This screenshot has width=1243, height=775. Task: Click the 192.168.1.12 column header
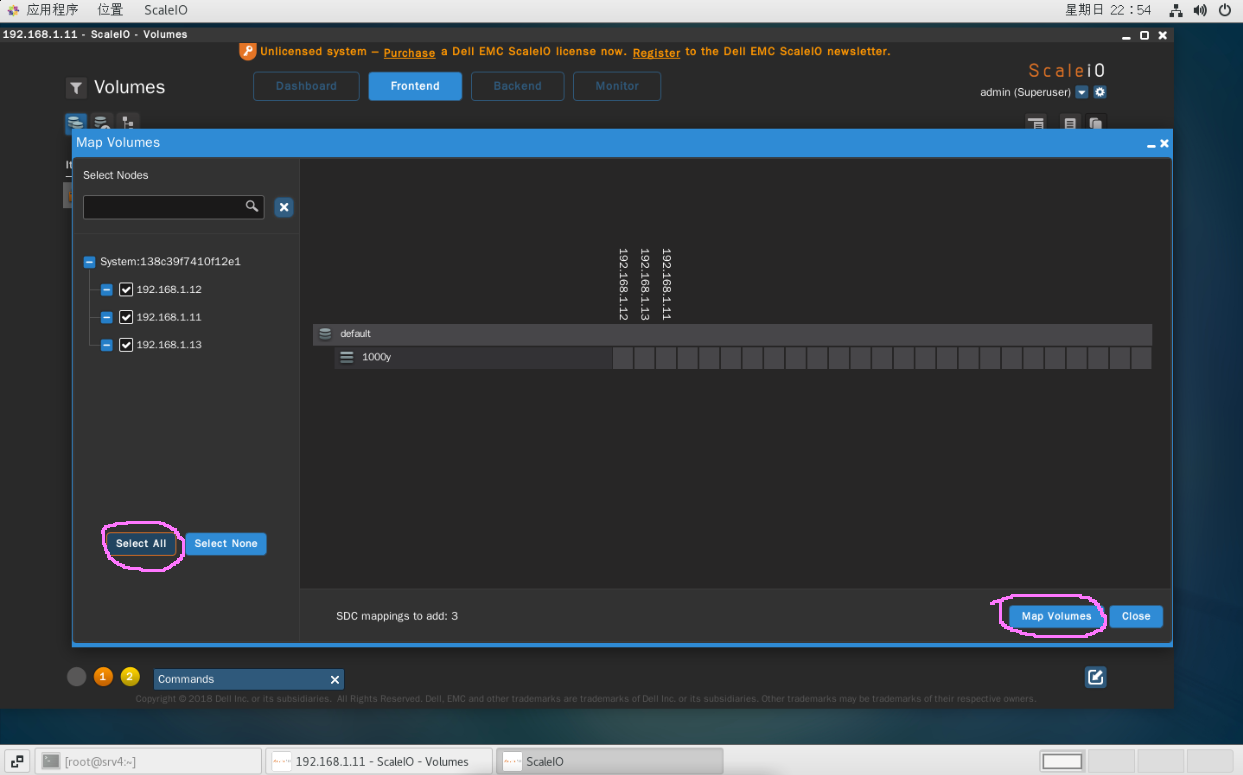(623, 284)
